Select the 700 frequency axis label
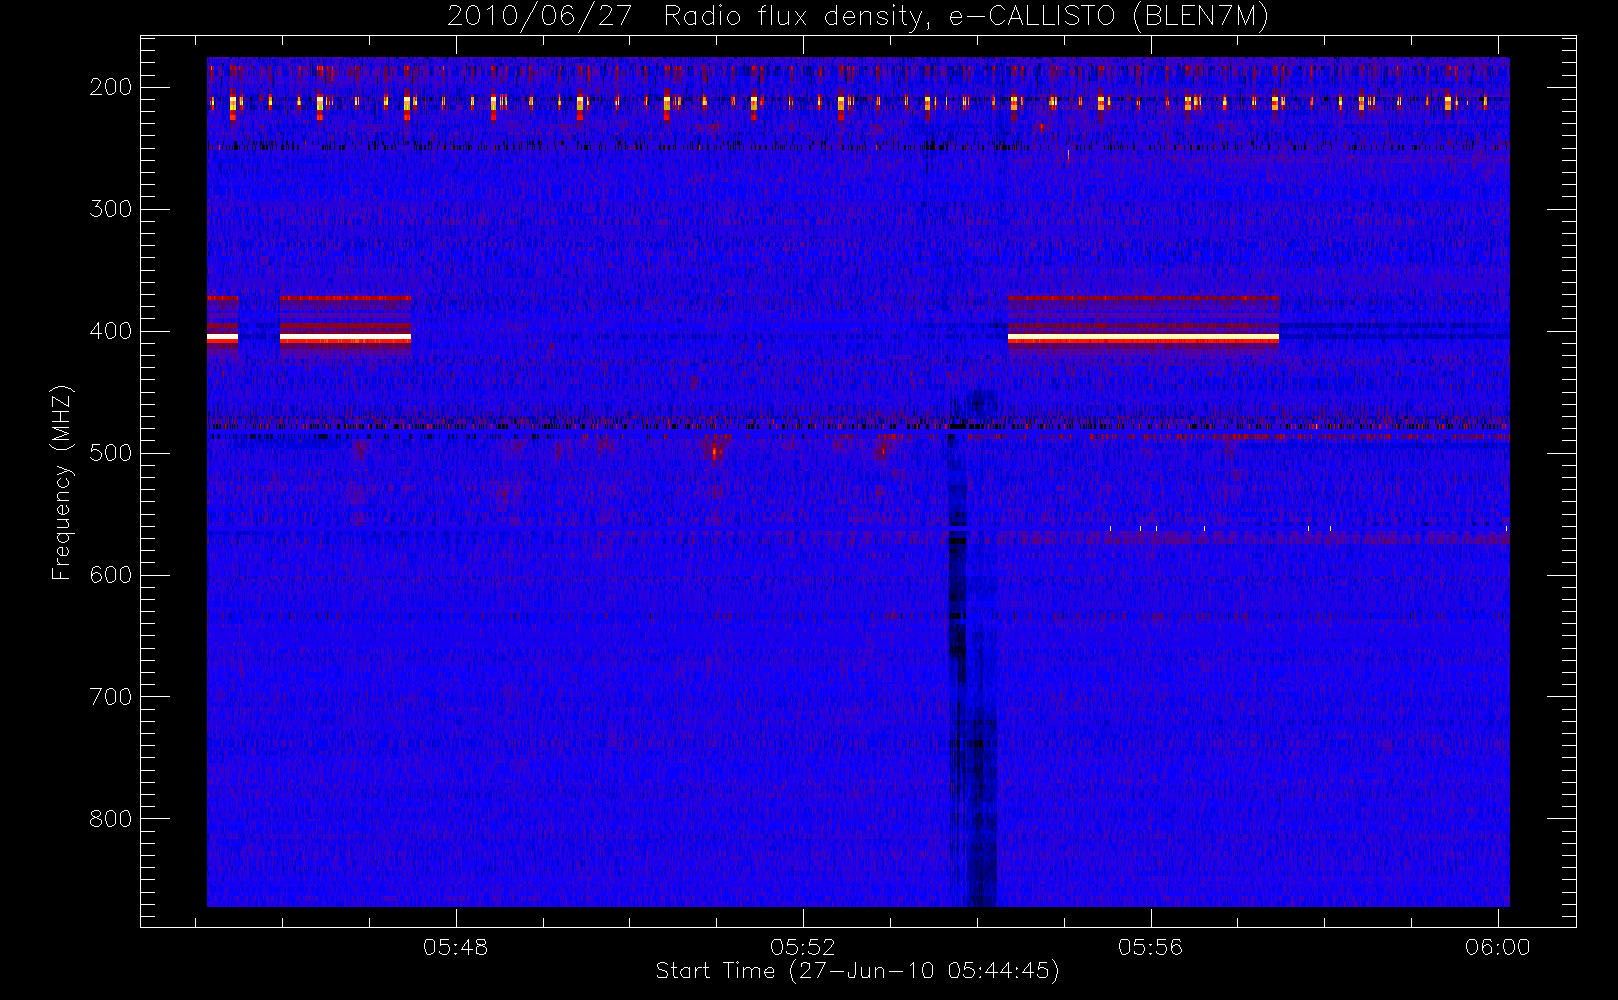The image size is (1618, 1000). tap(110, 697)
